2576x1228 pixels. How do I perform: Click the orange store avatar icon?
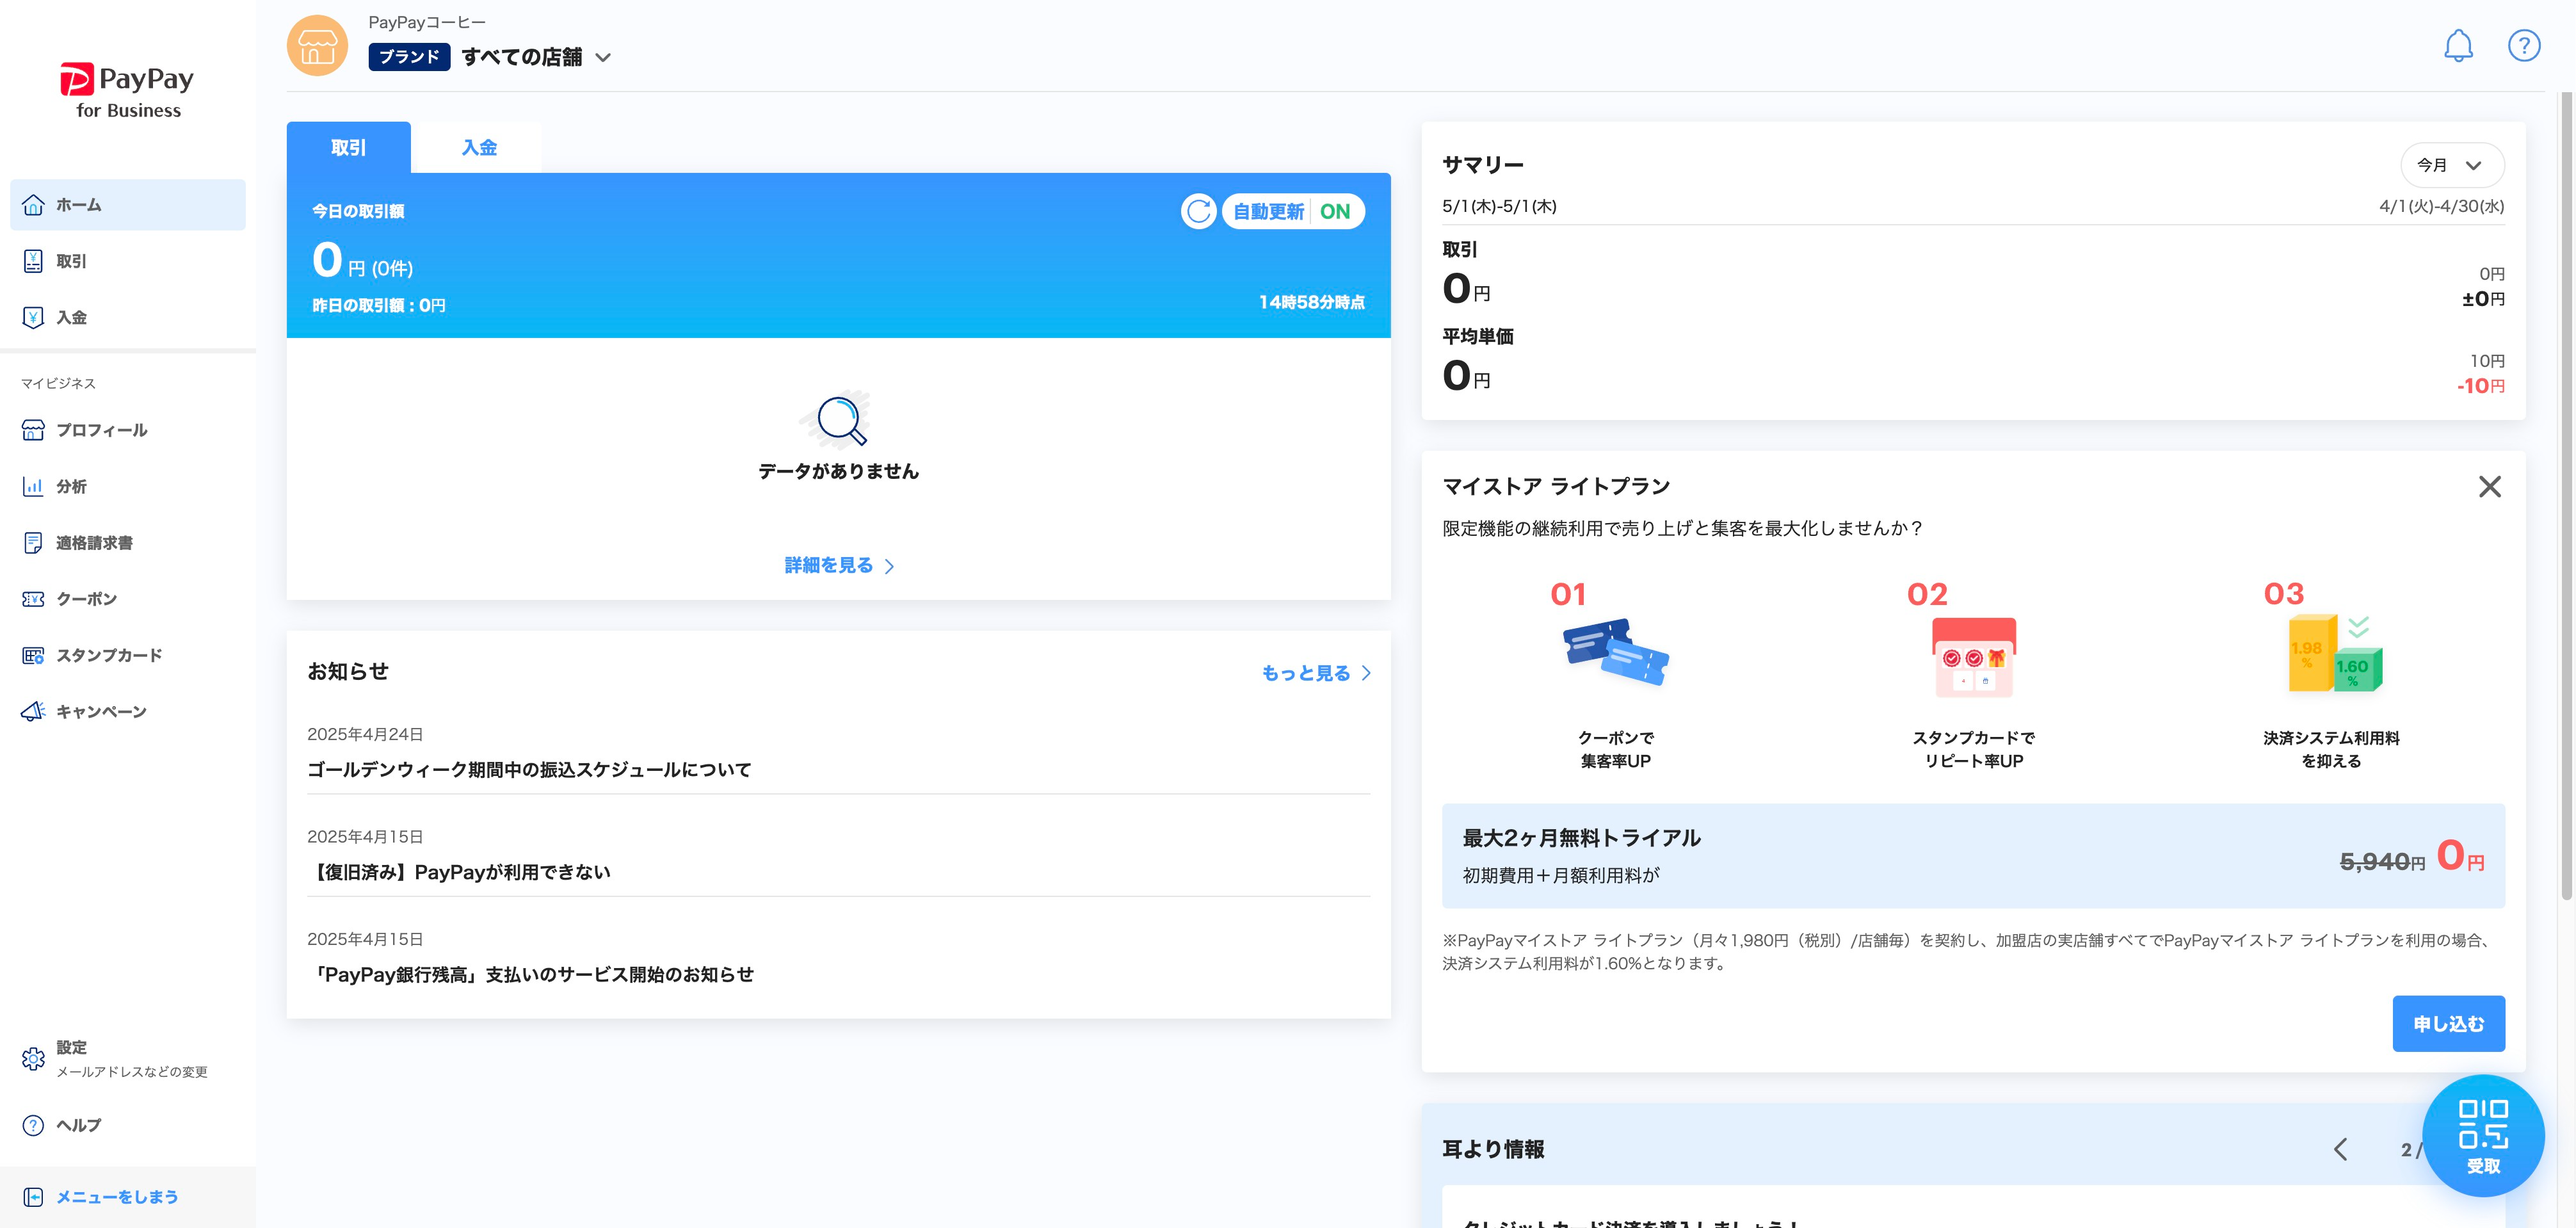(317, 45)
